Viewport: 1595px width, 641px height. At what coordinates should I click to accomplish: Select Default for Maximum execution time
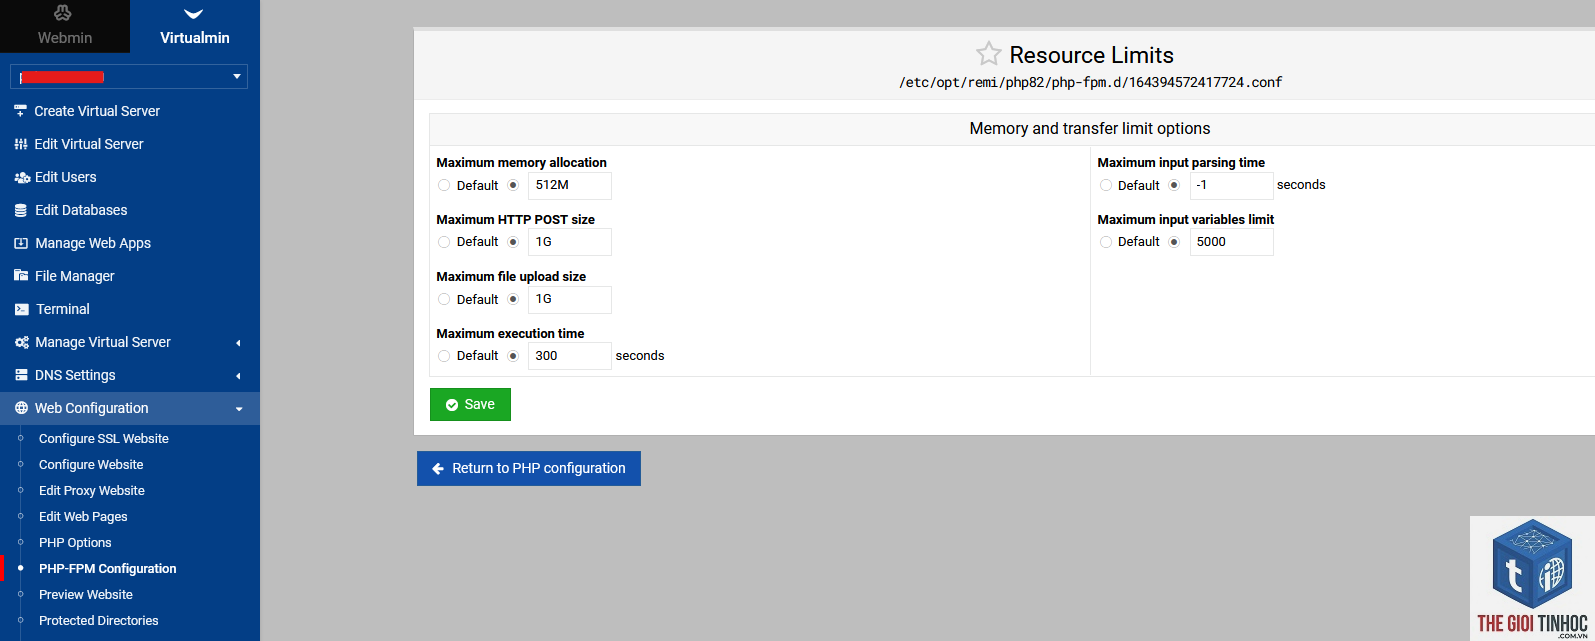[x=444, y=356]
